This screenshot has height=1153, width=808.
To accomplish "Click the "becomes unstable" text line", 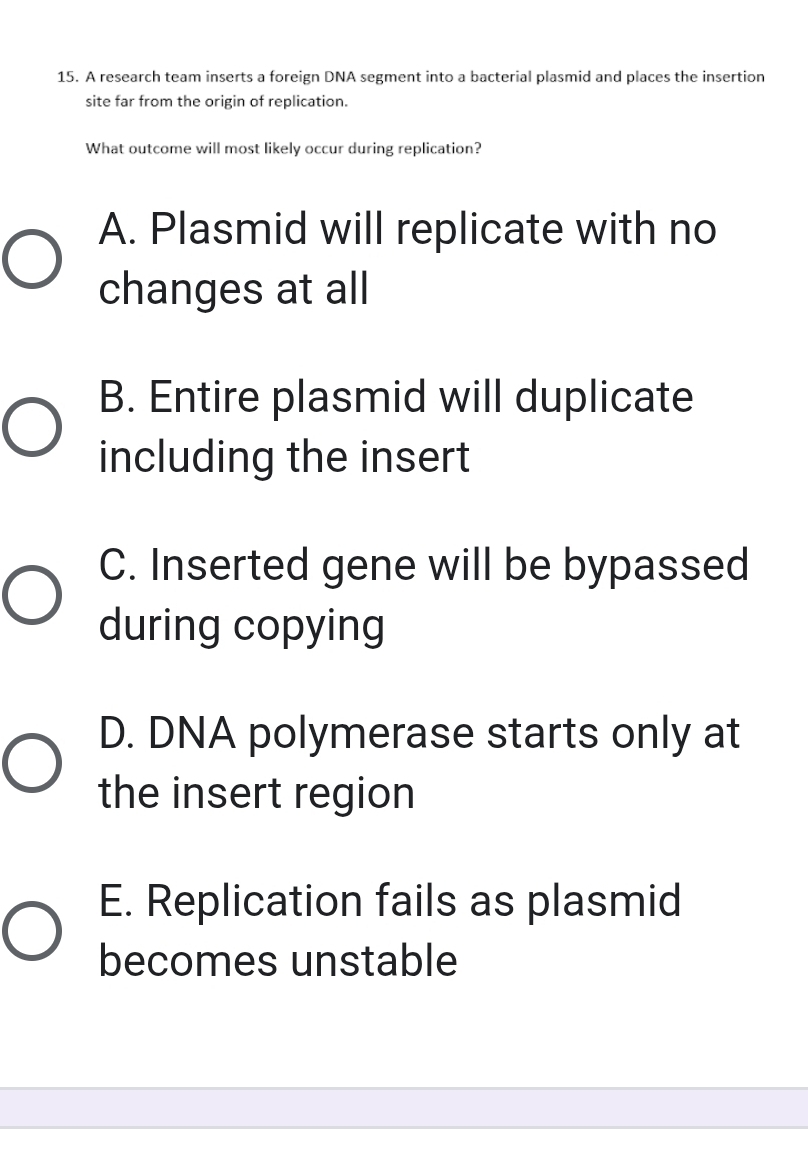I will click(x=278, y=962).
